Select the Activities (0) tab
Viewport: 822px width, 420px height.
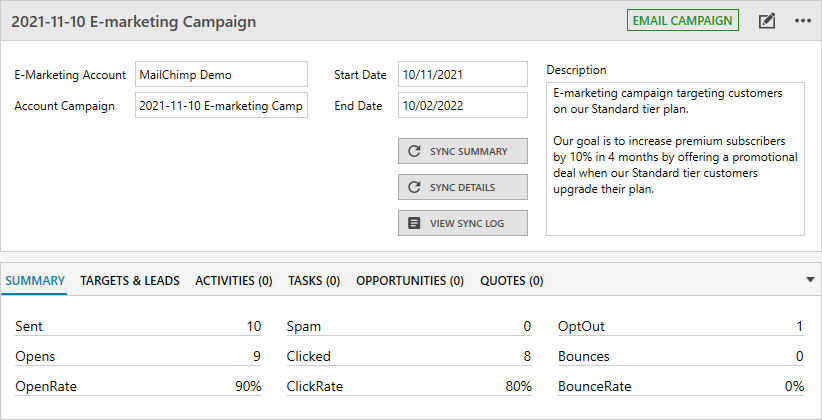(234, 281)
